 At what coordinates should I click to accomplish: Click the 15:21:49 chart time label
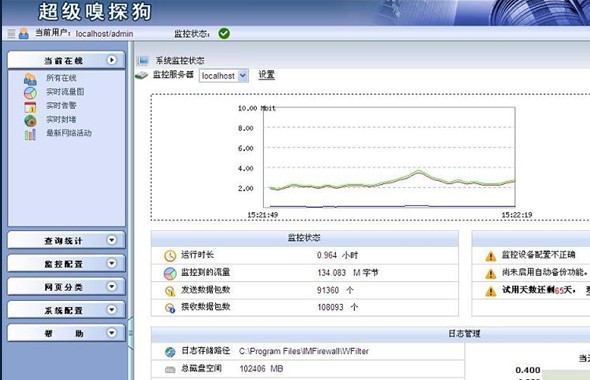coord(263,215)
